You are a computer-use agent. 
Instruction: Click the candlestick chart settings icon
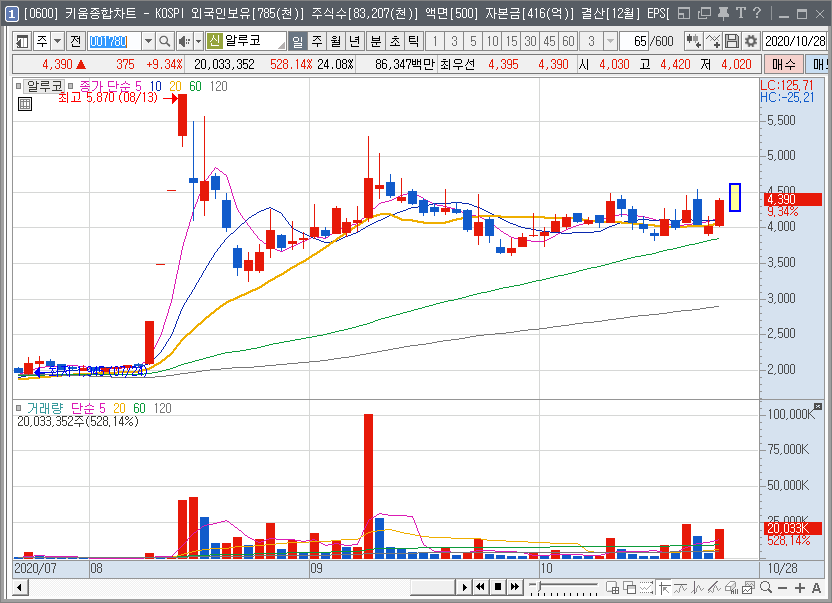tap(694, 41)
